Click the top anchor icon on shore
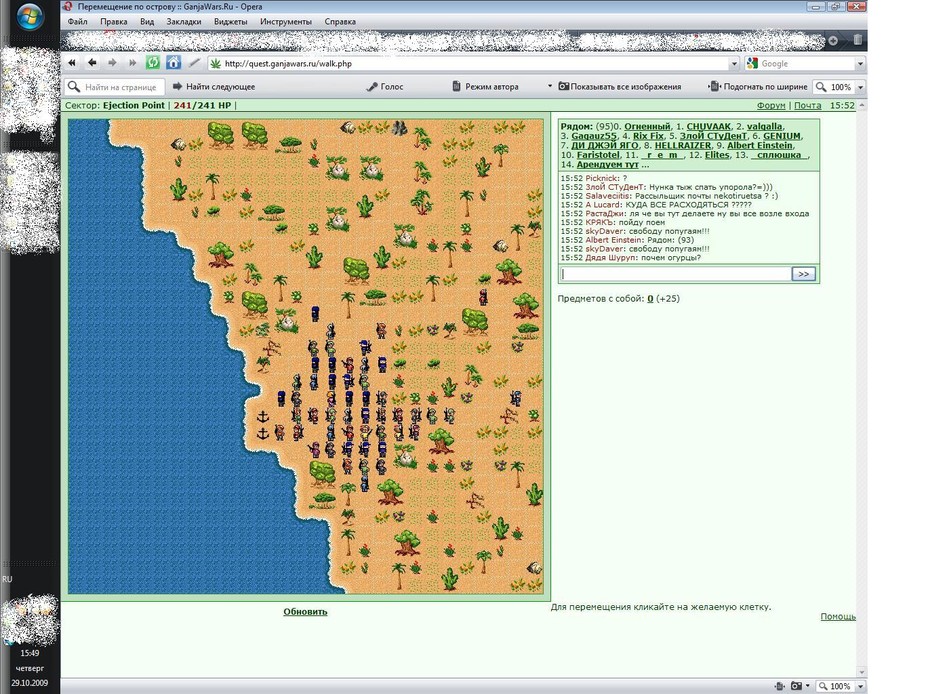The width and height of the screenshot is (930, 694). (x=263, y=418)
